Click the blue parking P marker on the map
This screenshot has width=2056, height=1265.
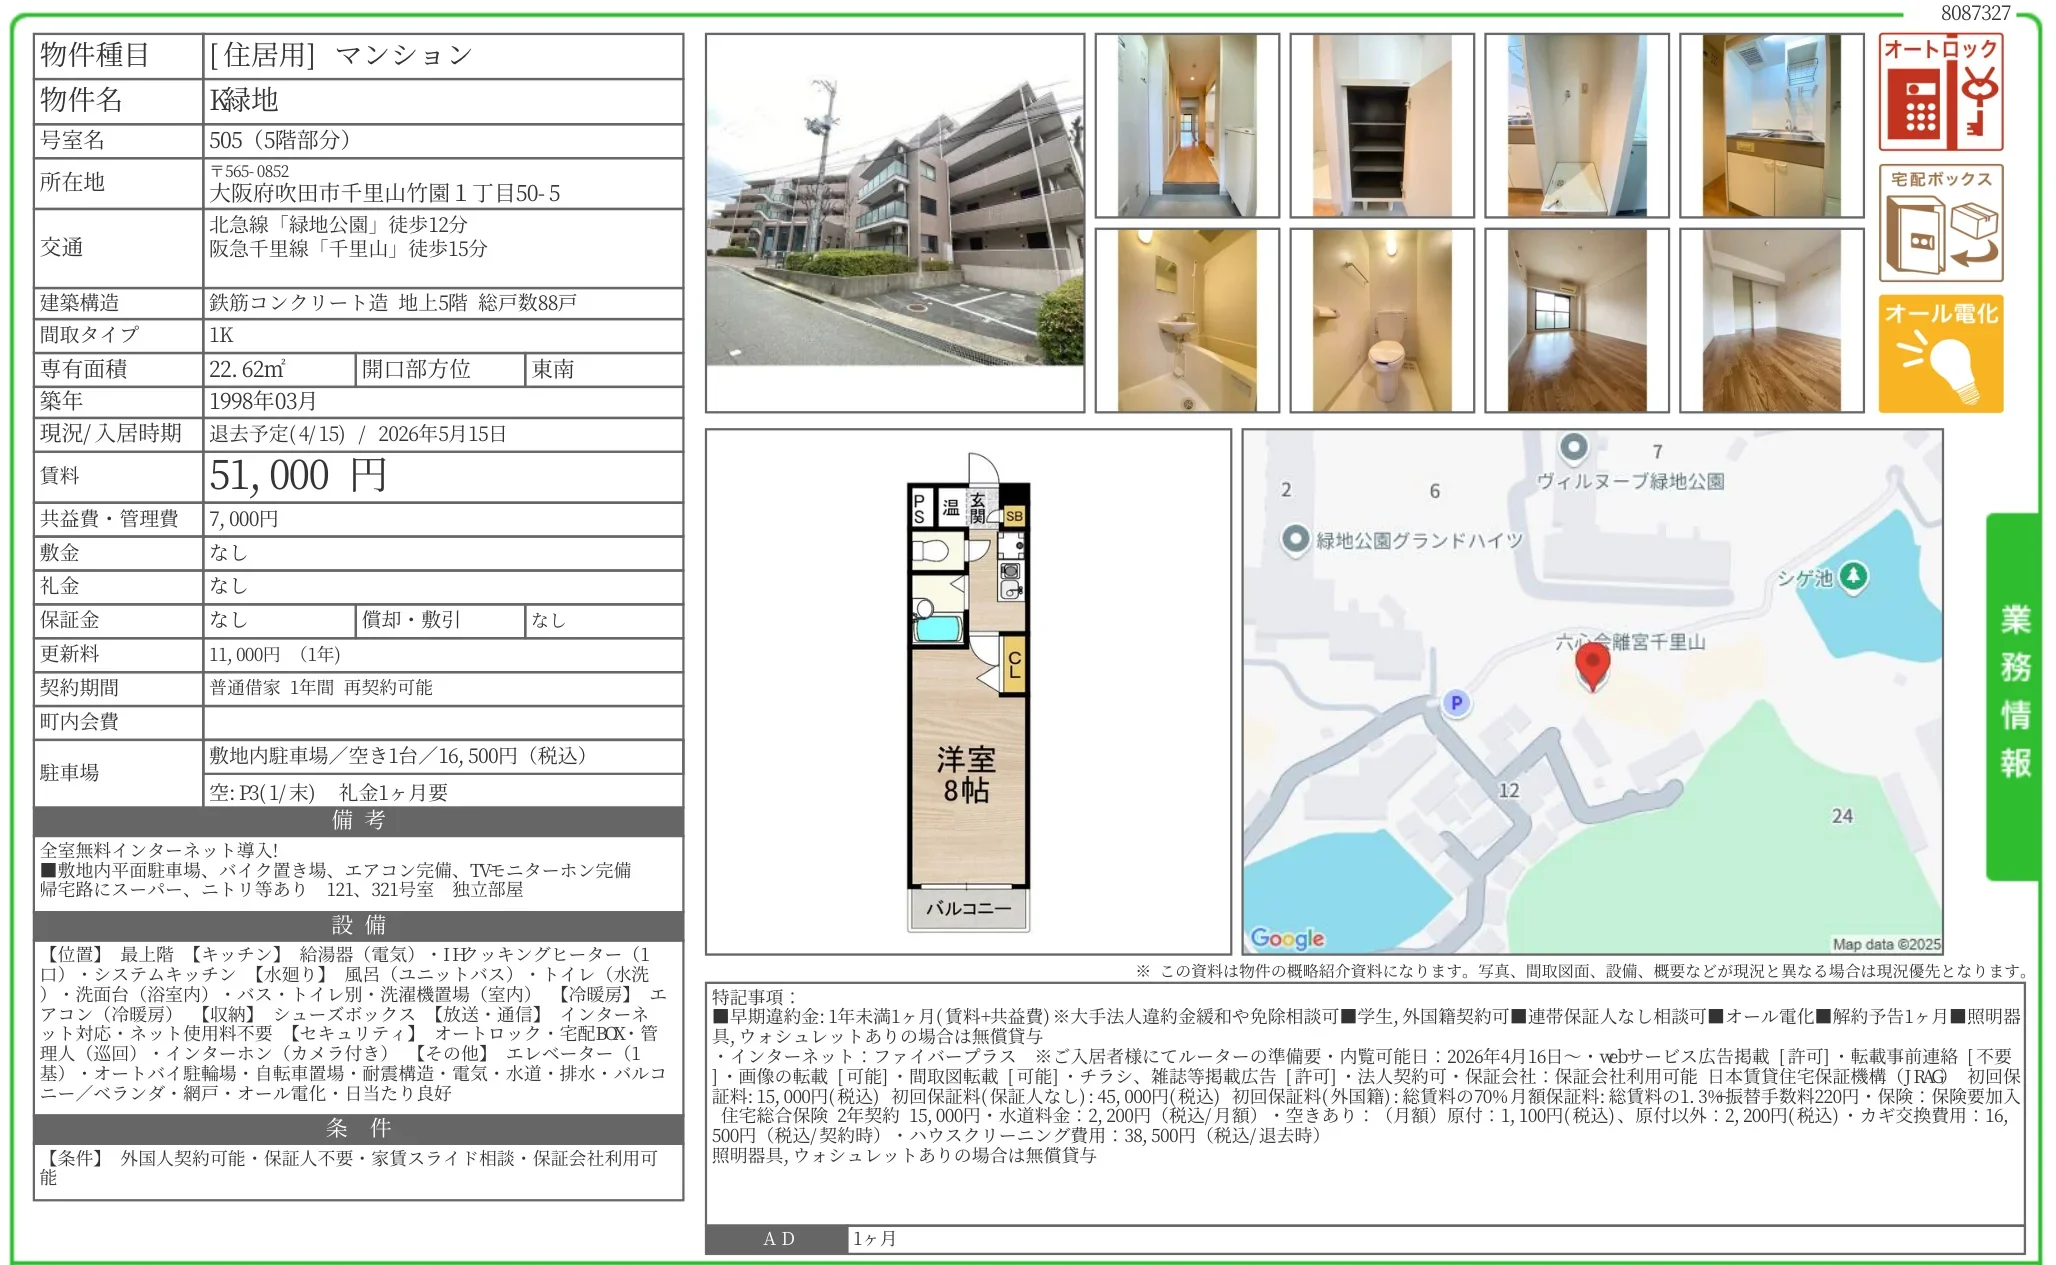tap(1456, 703)
